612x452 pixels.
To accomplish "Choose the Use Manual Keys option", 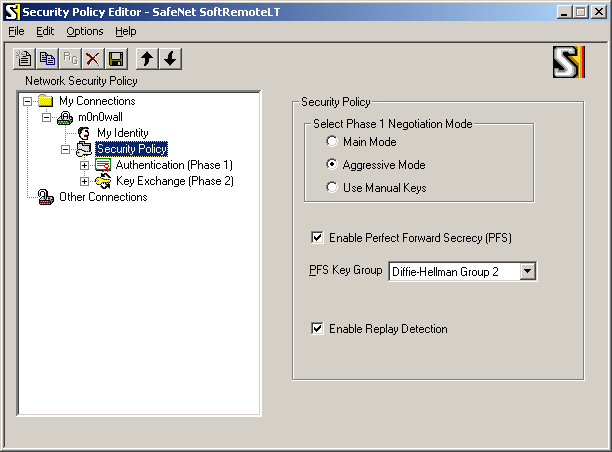I will pos(333,188).
